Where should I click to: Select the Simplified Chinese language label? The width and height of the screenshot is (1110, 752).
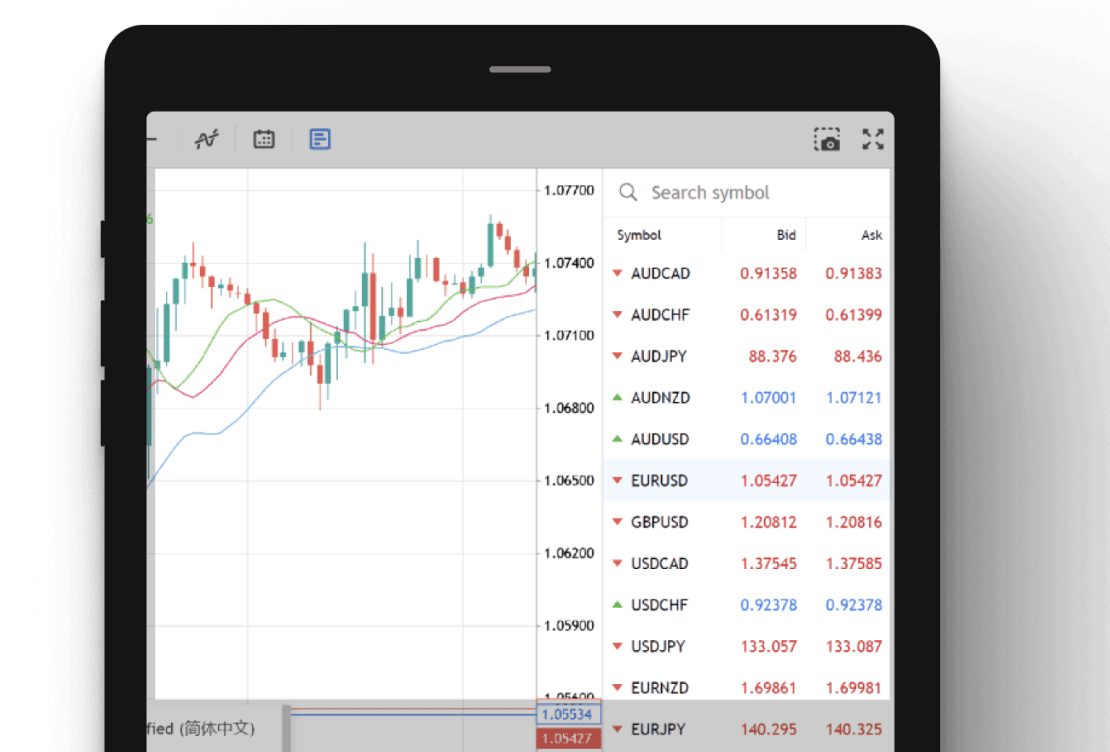201,728
